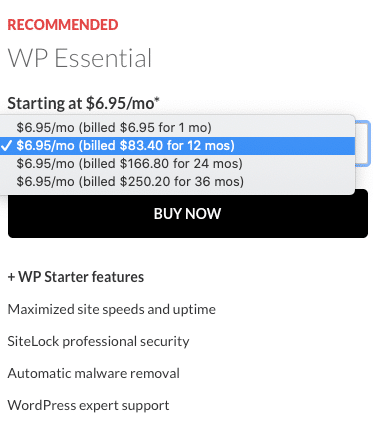Click the billing term select box edge
373x435 pixels.
pyautogui.click(x=363, y=143)
